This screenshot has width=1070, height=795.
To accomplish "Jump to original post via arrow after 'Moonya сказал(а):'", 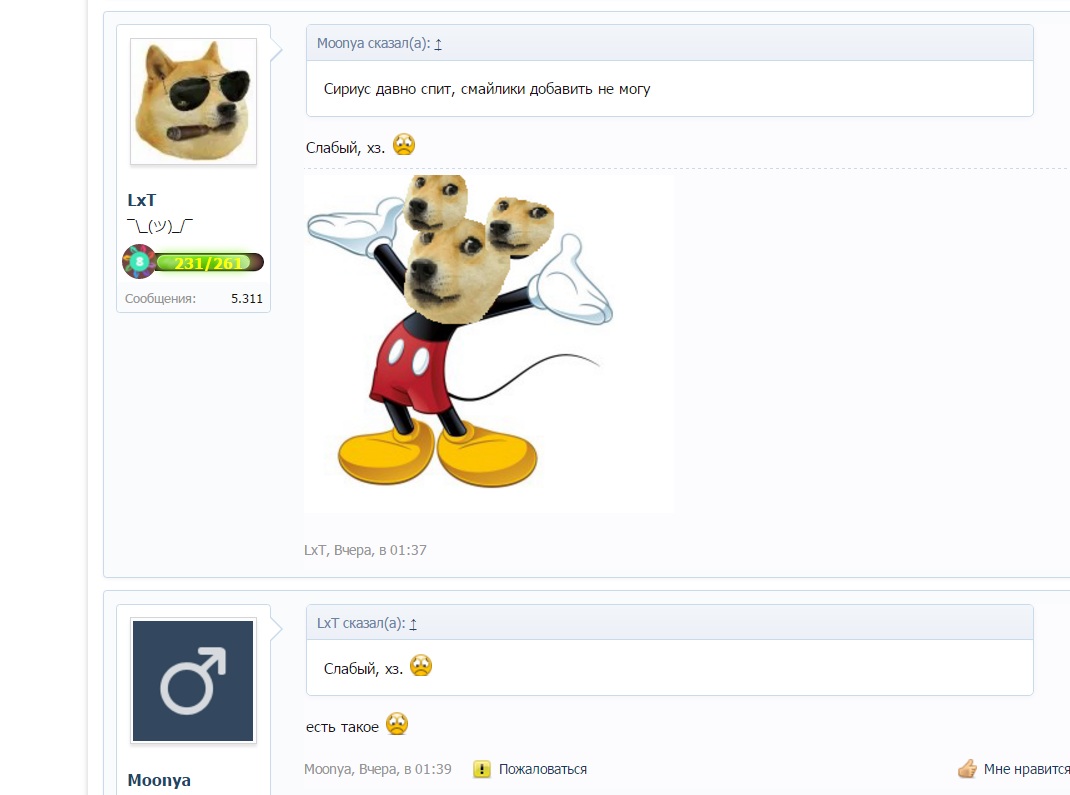I will (438, 43).
